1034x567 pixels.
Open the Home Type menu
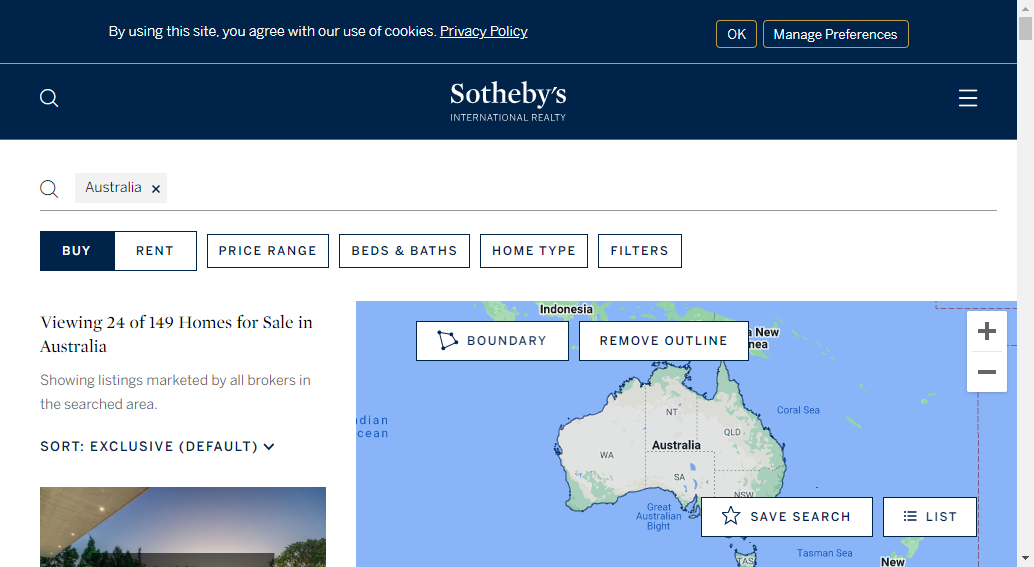(x=533, y=251)
